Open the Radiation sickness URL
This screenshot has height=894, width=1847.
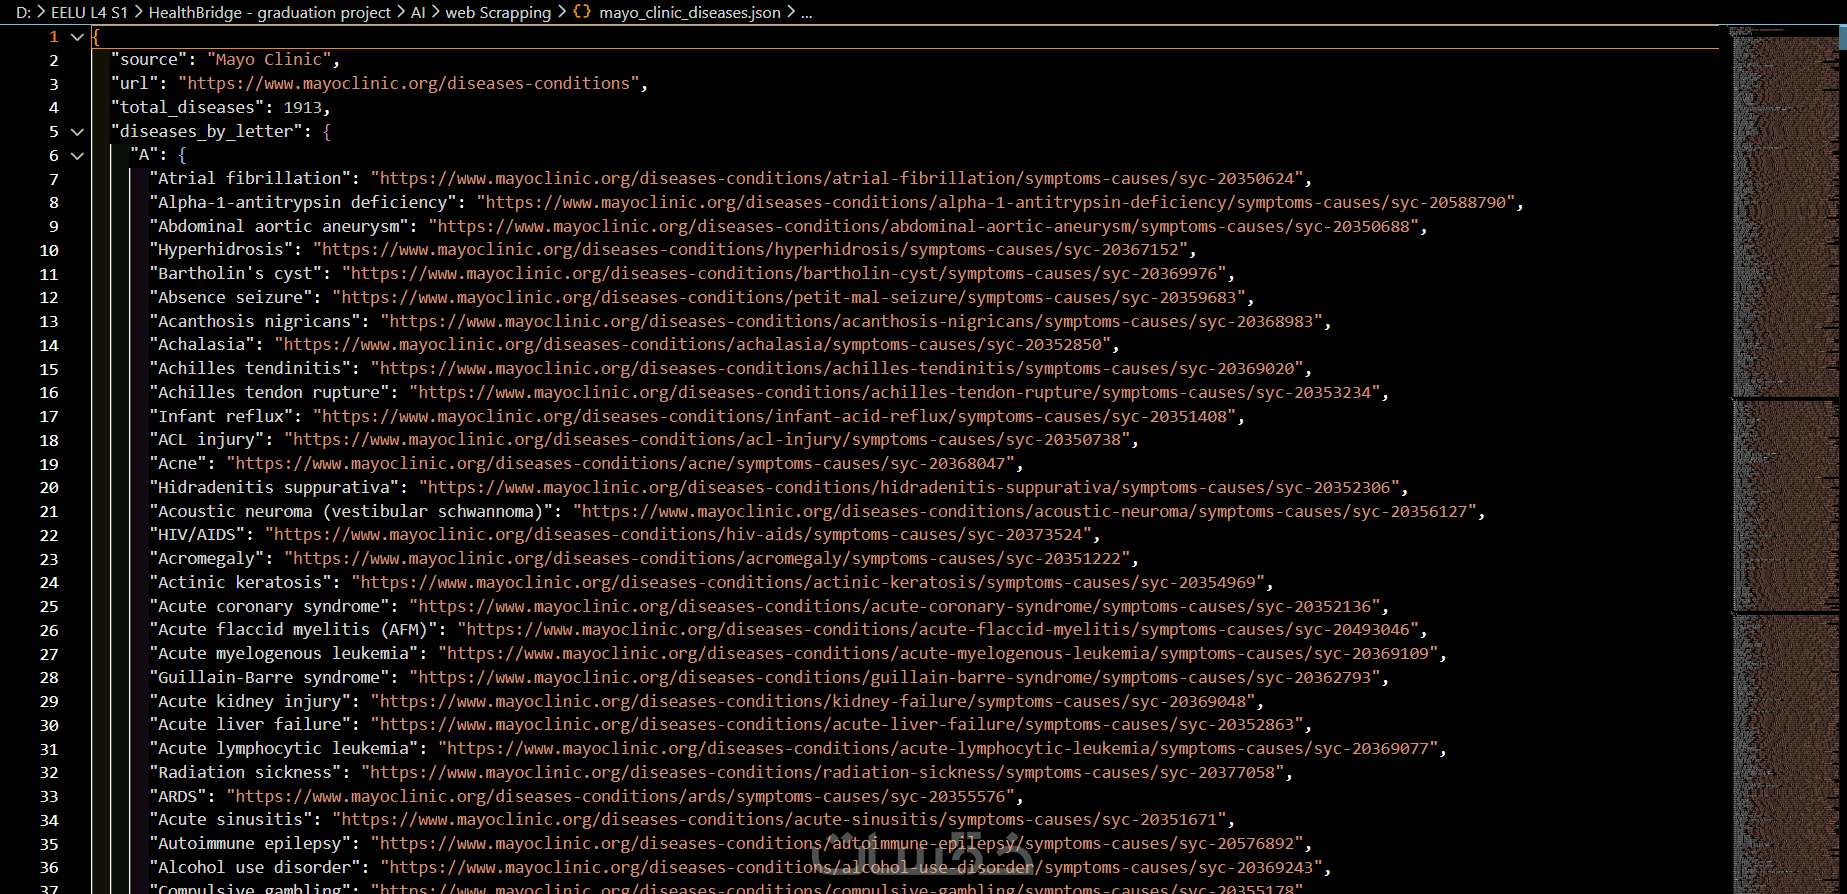(823, 773)
